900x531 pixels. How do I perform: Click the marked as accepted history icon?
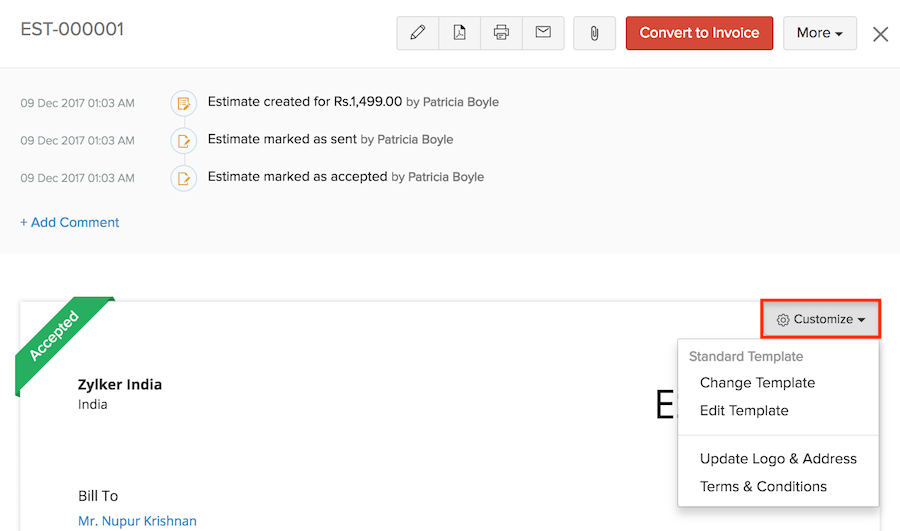point(183,178)
